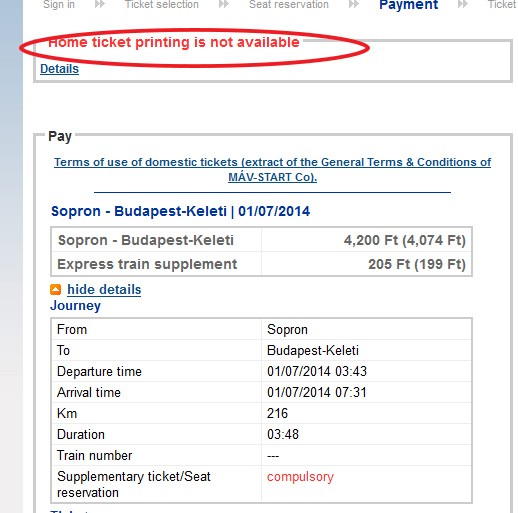
Task: Click the Sopron - Budapest-Keleti date heading
Action: click(x=180, y=211)
